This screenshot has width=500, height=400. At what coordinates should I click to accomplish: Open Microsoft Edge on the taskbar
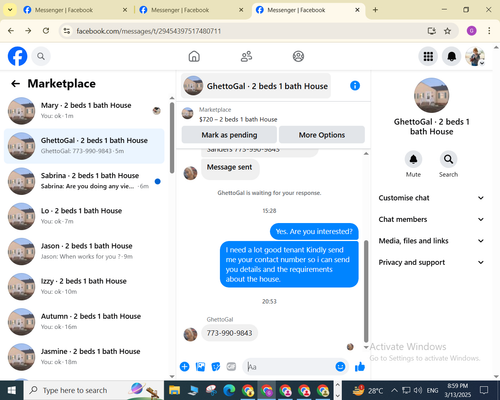tap(229, 390)
